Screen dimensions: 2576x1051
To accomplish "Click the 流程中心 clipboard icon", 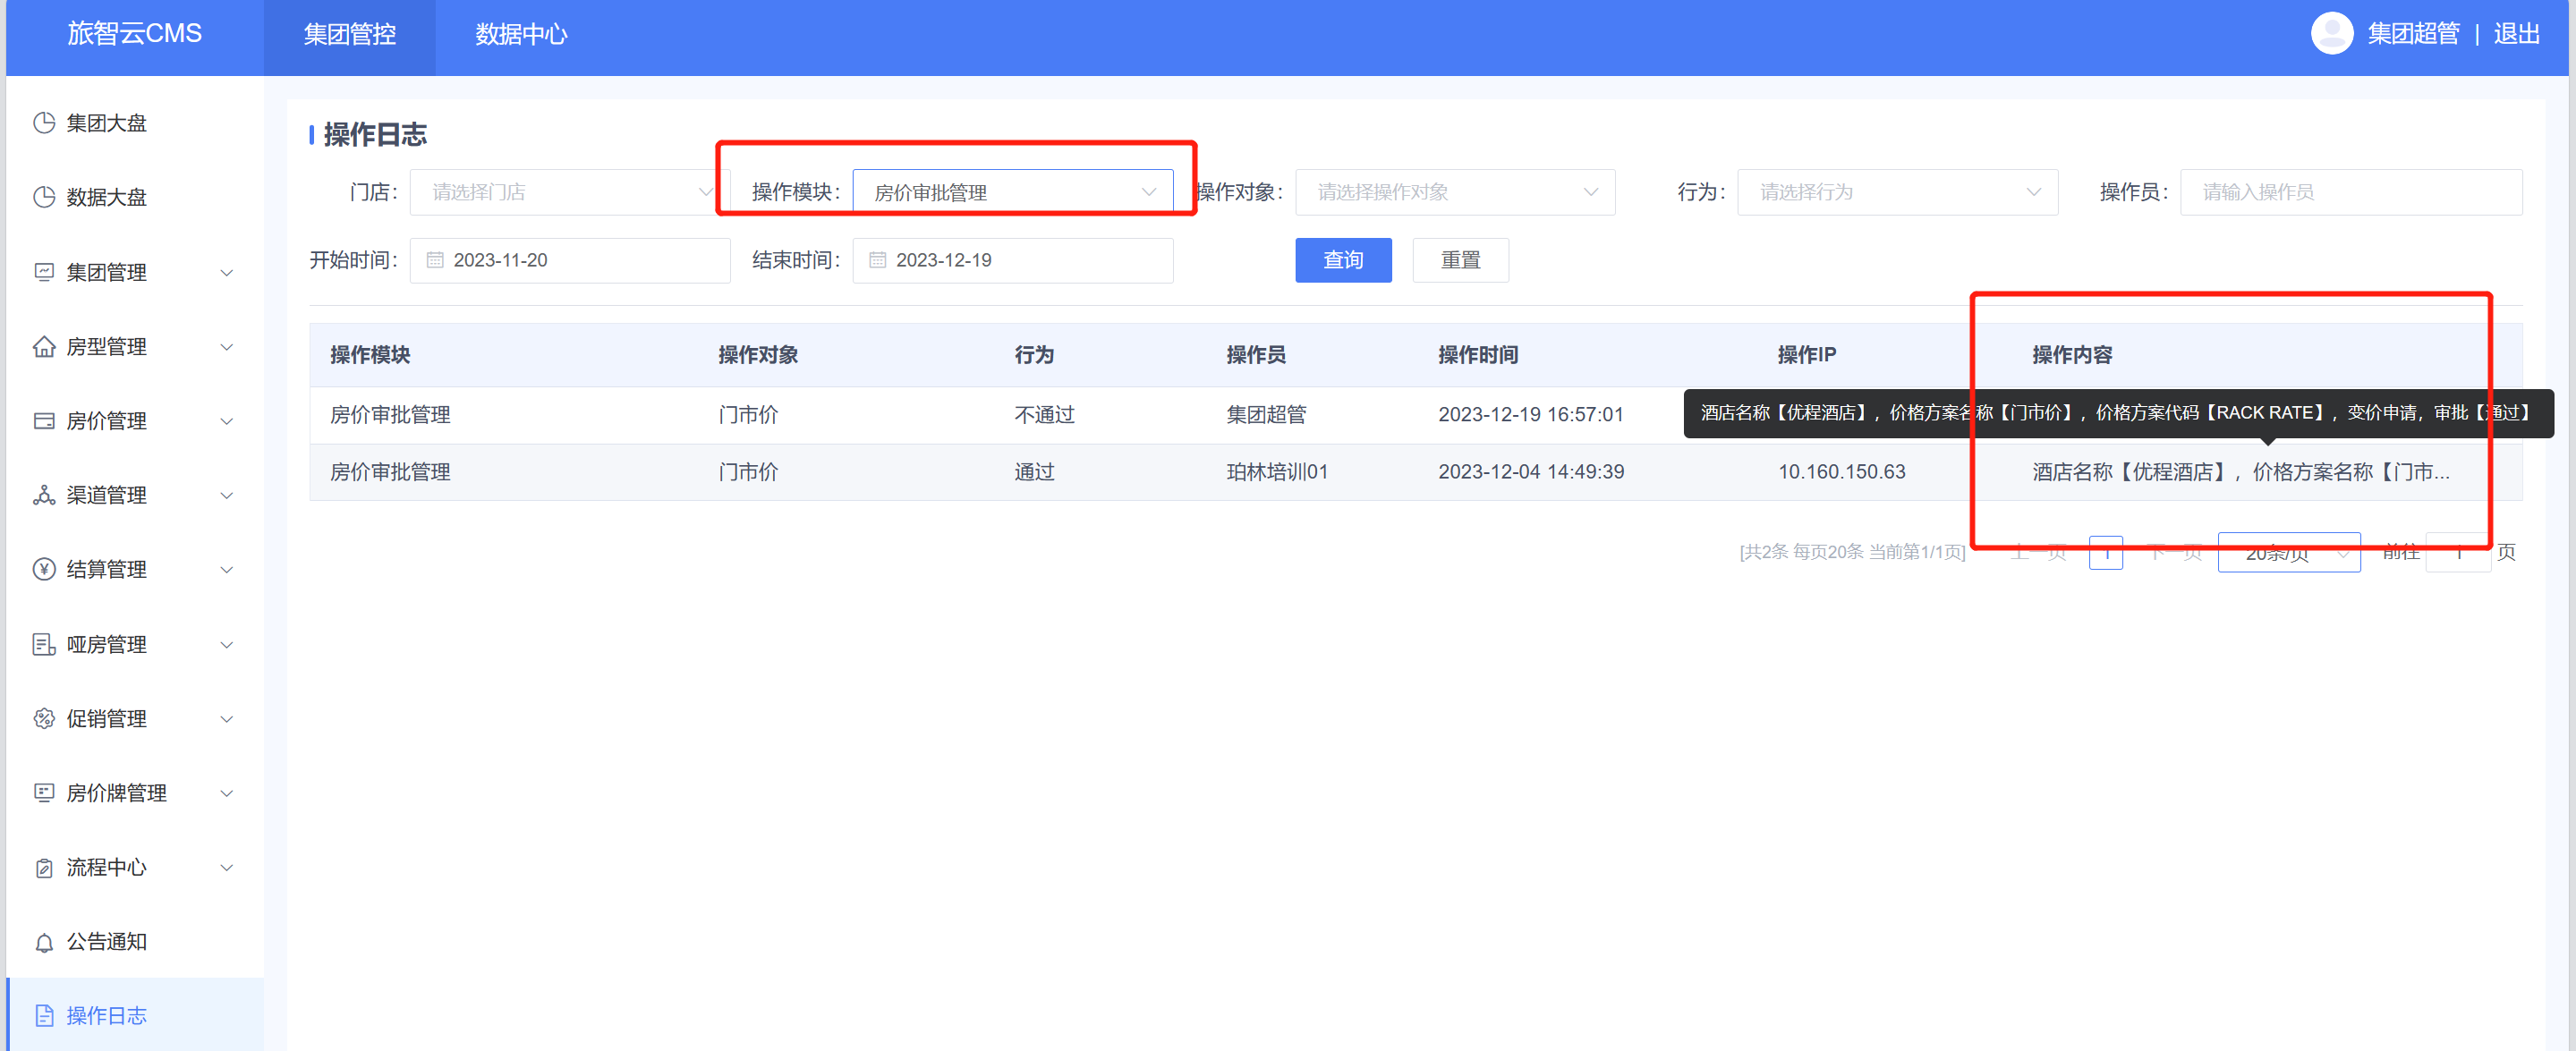I will (44, 867).
